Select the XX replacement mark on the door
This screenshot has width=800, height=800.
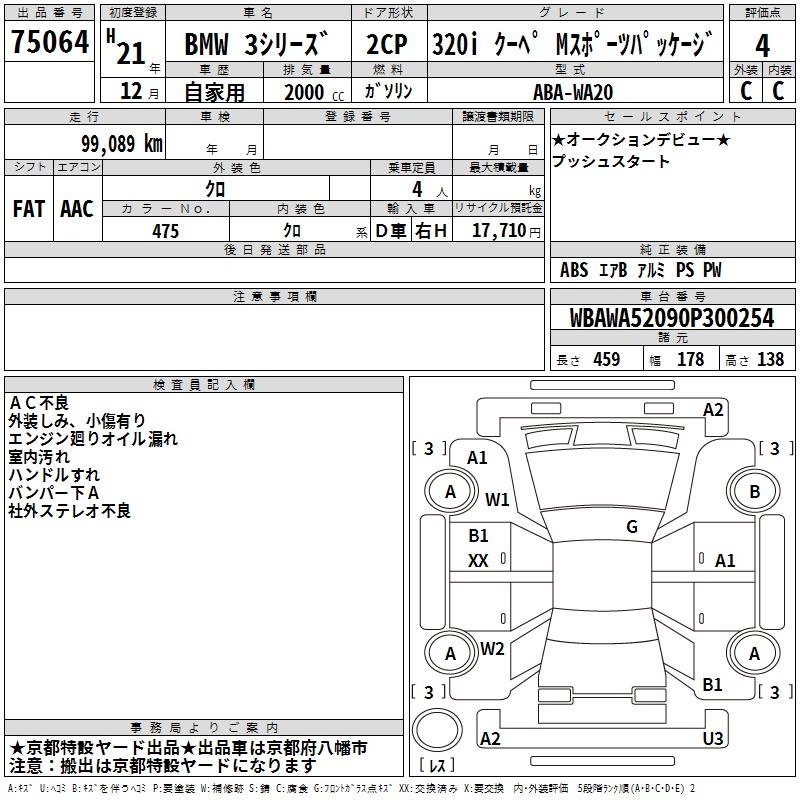click(x=479, y=561)
